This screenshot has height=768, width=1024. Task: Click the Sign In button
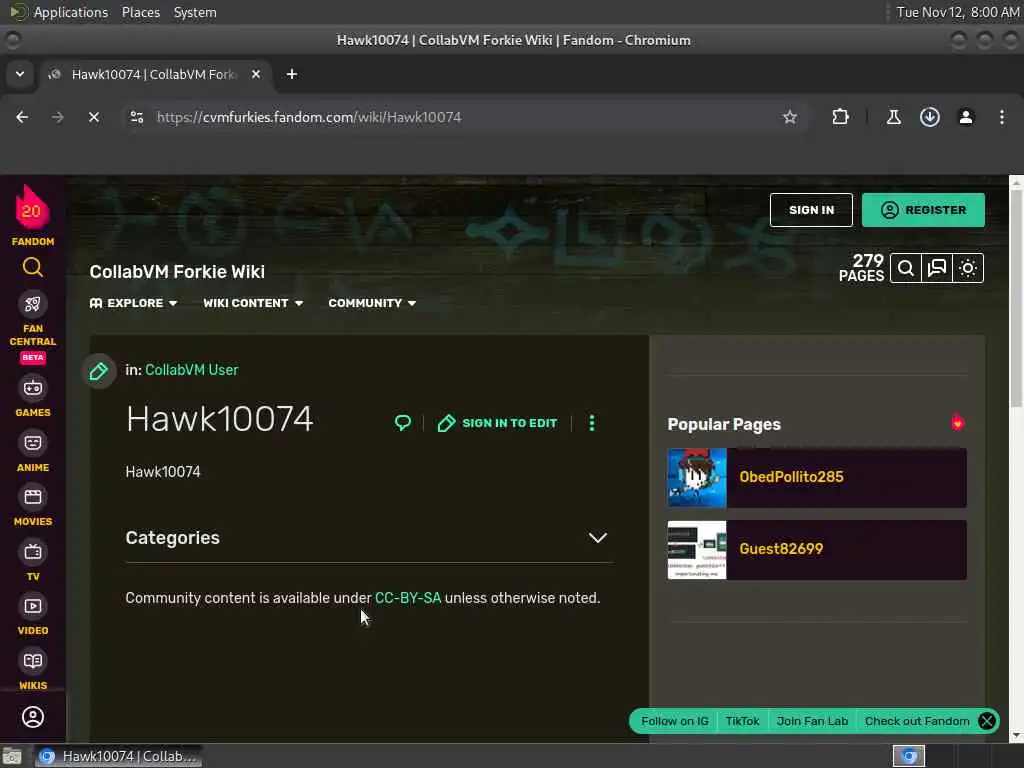[811, 210]
